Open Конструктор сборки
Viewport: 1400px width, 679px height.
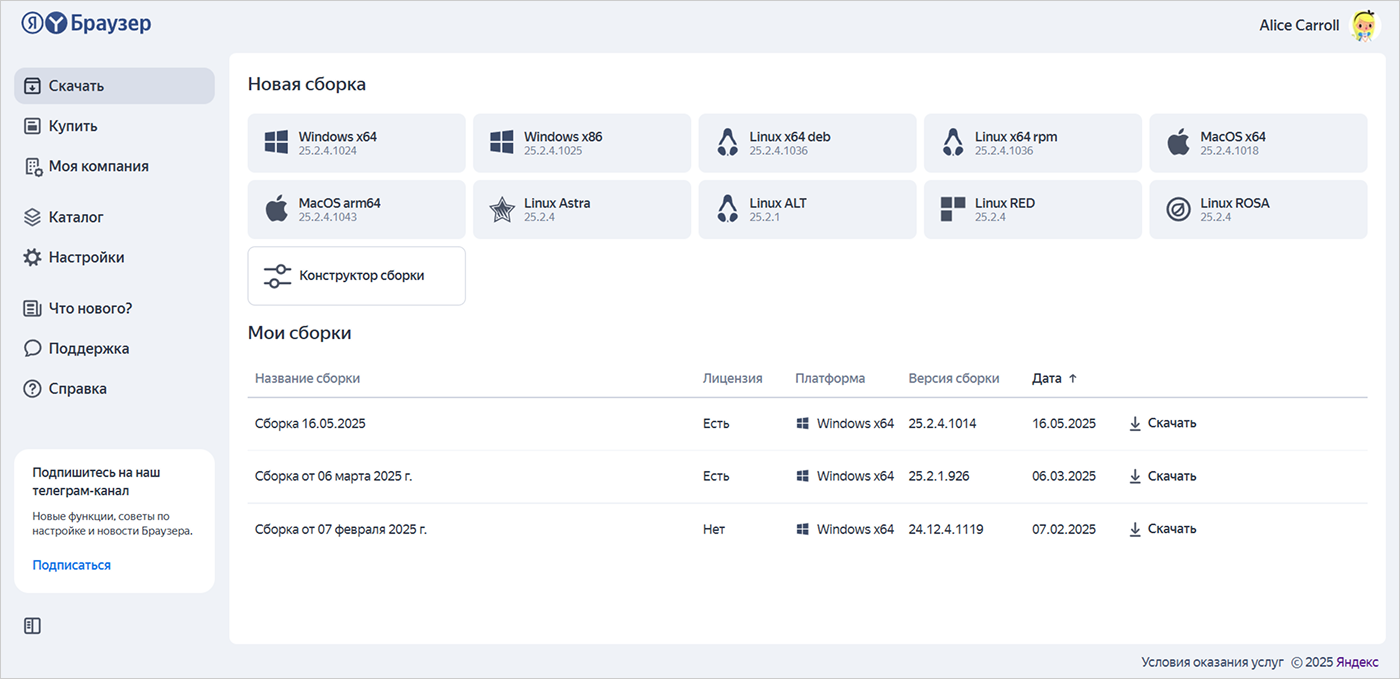click(356, 276)
